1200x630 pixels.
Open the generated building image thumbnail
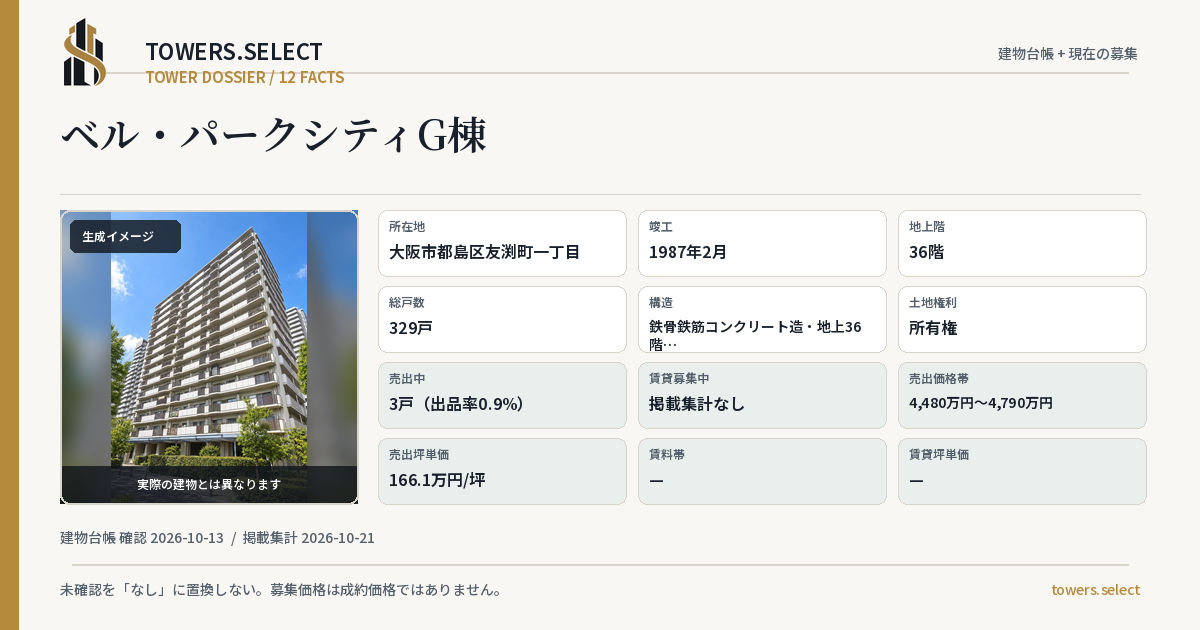click(x=209, y=357)
